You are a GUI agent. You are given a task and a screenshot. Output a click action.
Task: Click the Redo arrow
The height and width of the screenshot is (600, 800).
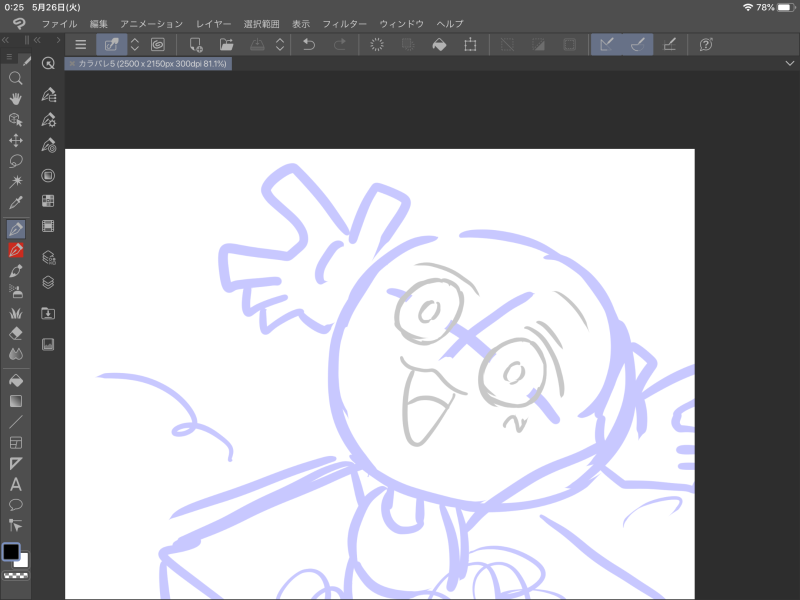(x=340, y=45)
